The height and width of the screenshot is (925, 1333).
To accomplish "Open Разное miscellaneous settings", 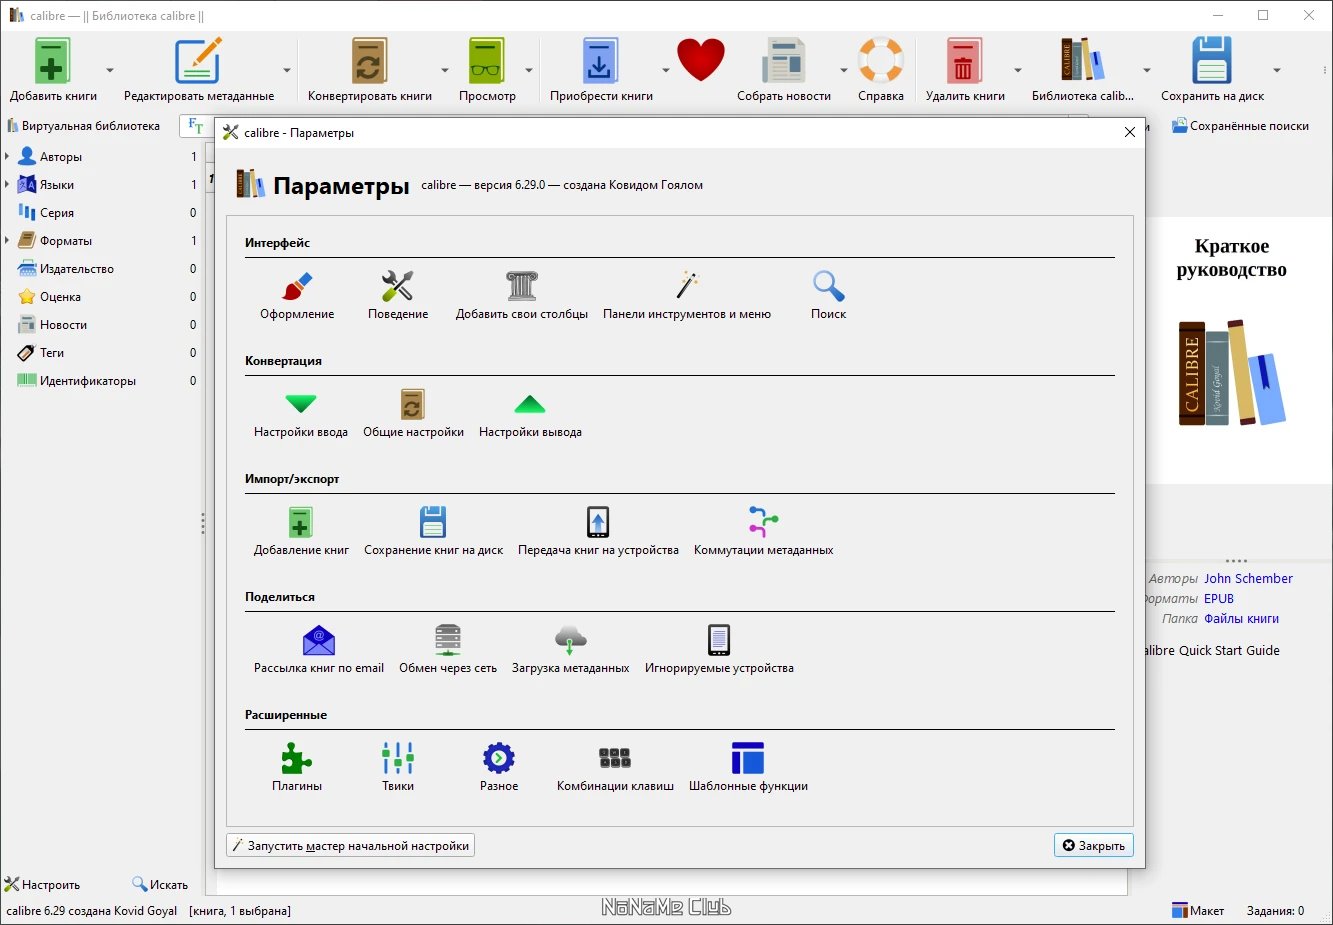I will point(499,768).
